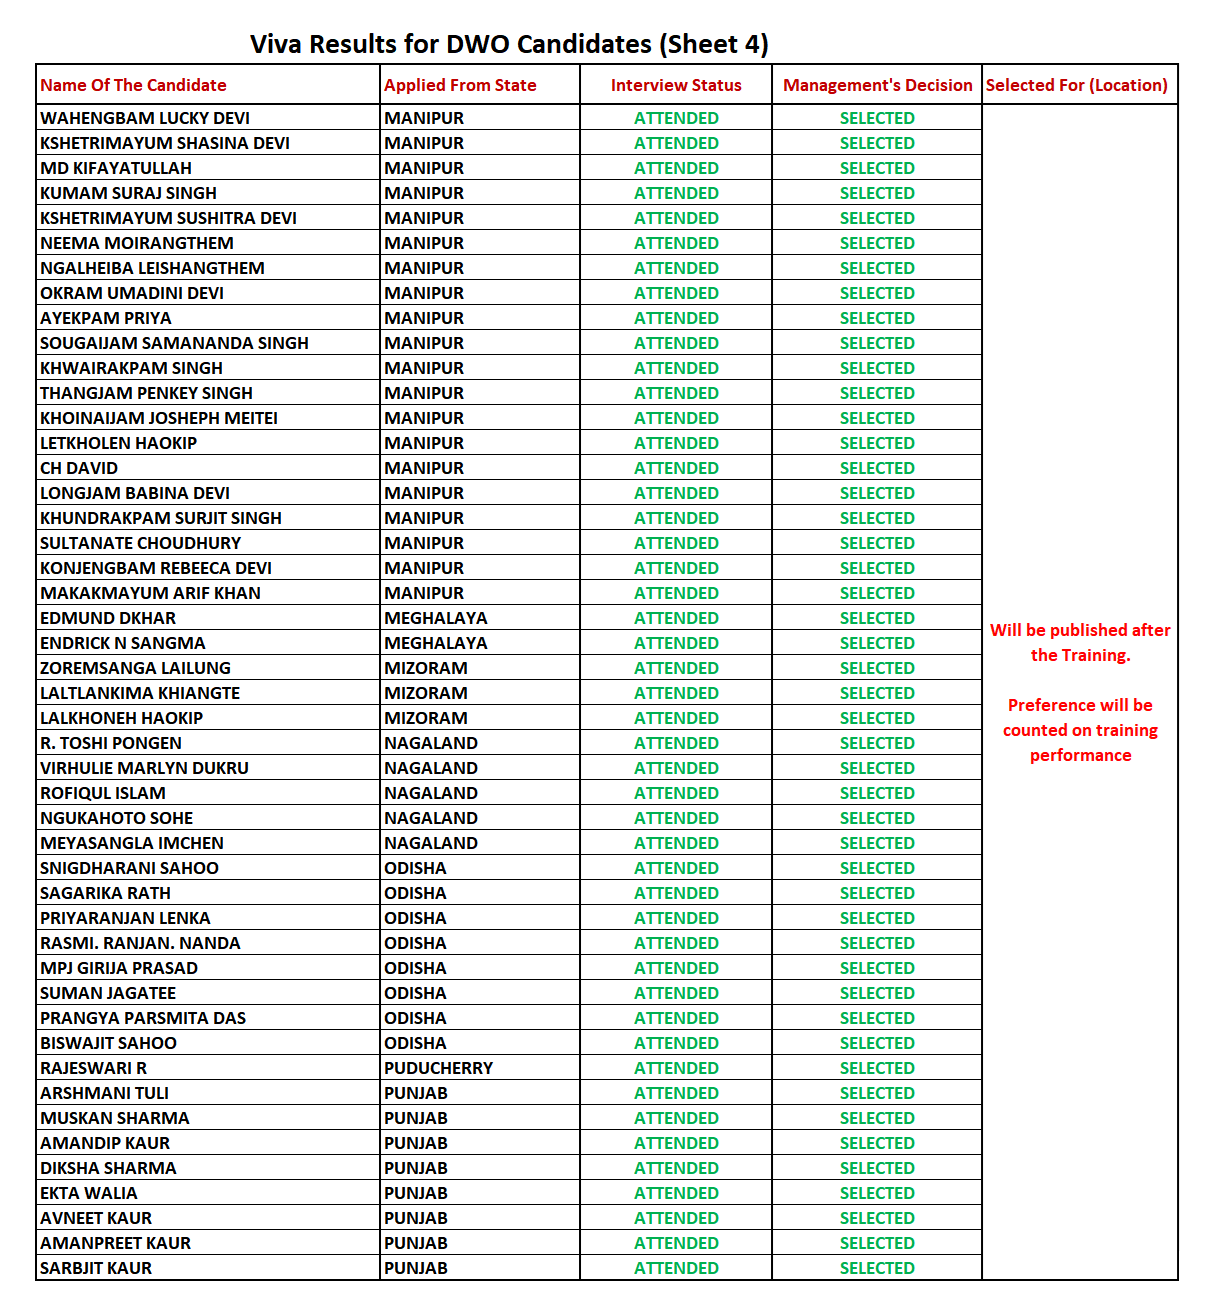The height and width of the screenshot is (1314, 1212).
Task: Click ATTENDED status for ARSHMANI TULI
Action: (x=676, y=1093)
